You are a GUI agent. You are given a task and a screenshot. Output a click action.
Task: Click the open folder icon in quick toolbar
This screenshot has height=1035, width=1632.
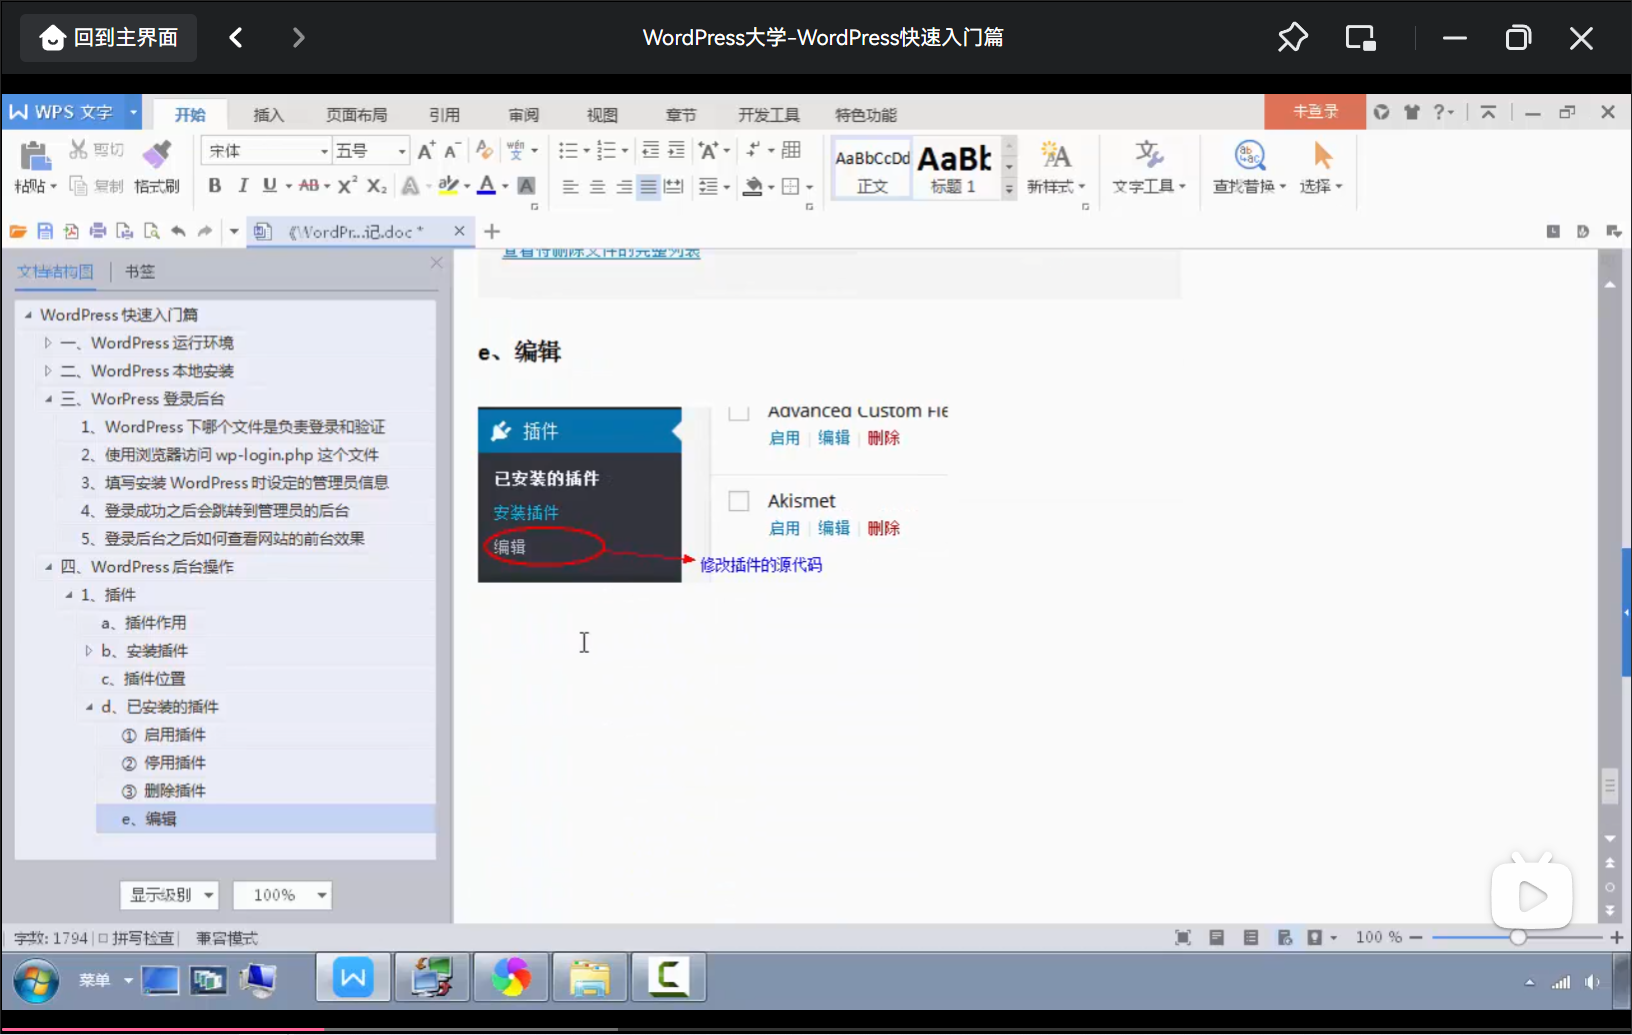coord(18,232)
